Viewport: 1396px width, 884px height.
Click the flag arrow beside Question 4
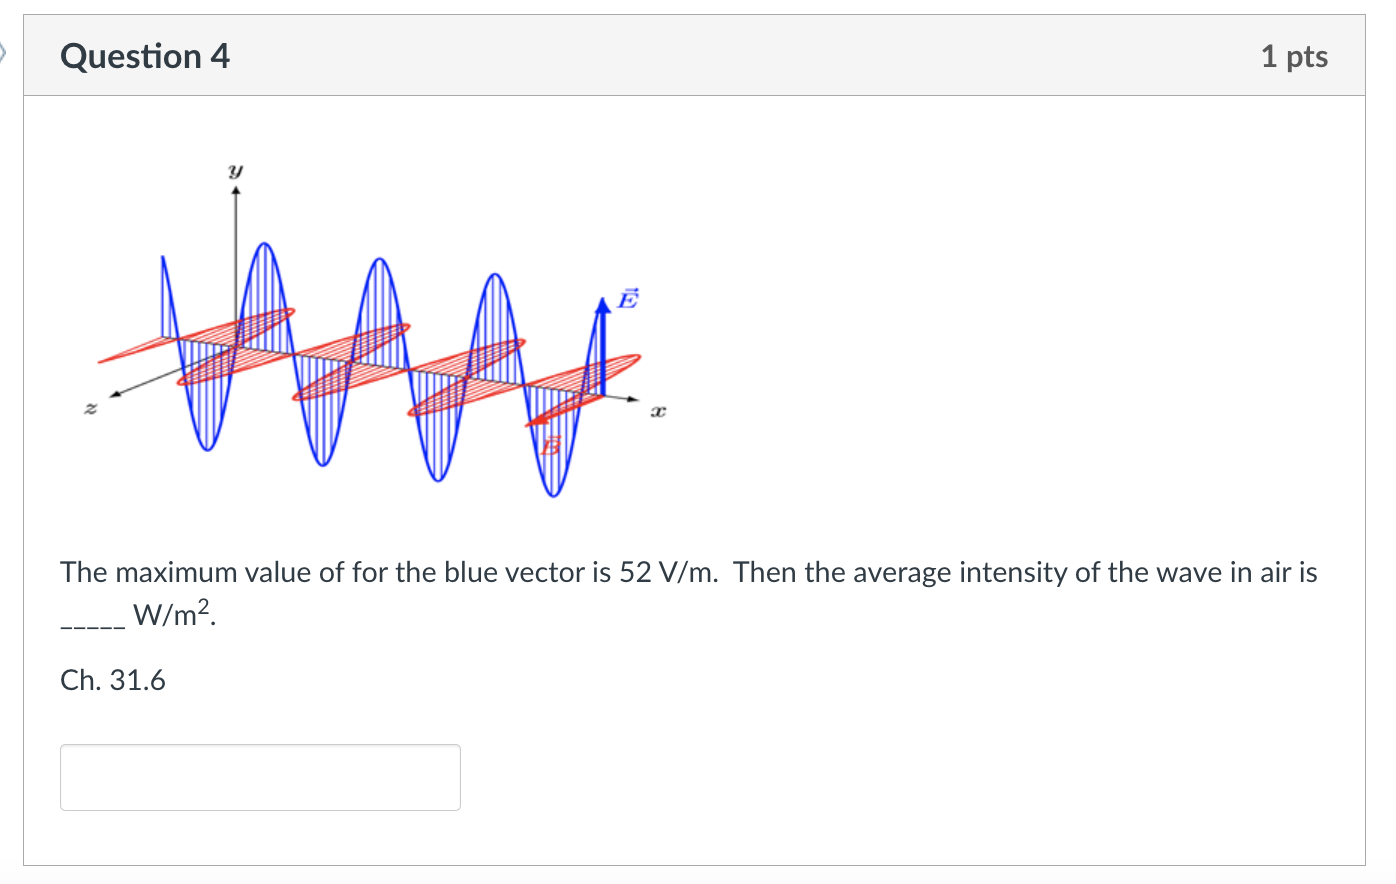pyautogui.click(x=4, y=52)
